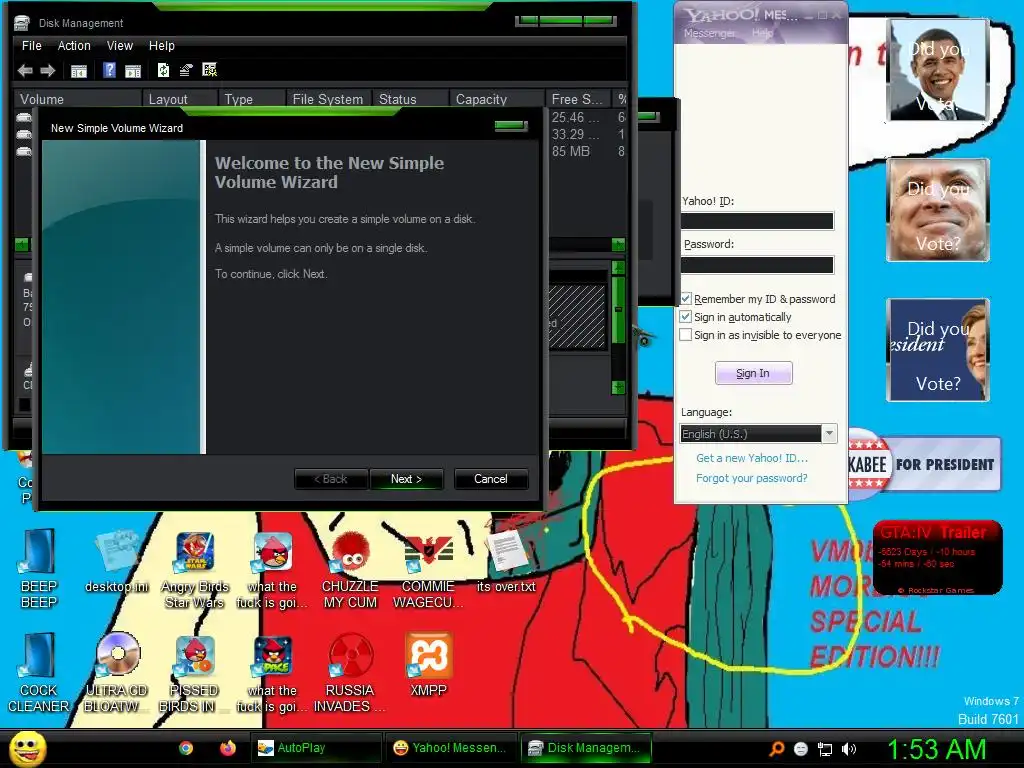Toggle Remember my ID & password checkbox
This screenshot has width=1024, height=768.
click(x=686, y=298)
